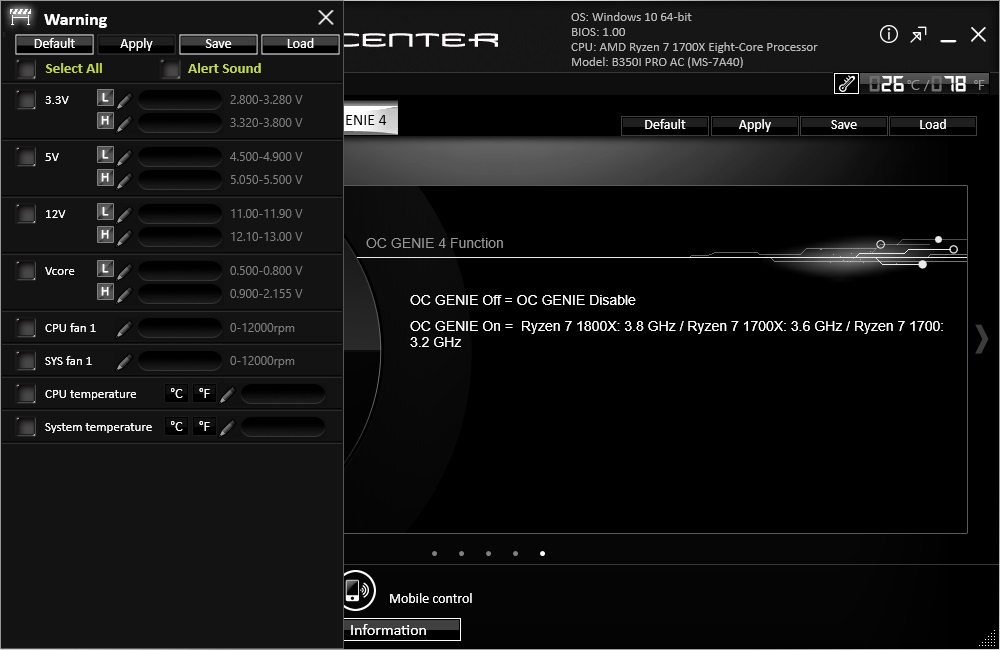Screen dimensions: 1000x650
Task: Open the Command Center information icon
Action: click(x=888, y=34)
